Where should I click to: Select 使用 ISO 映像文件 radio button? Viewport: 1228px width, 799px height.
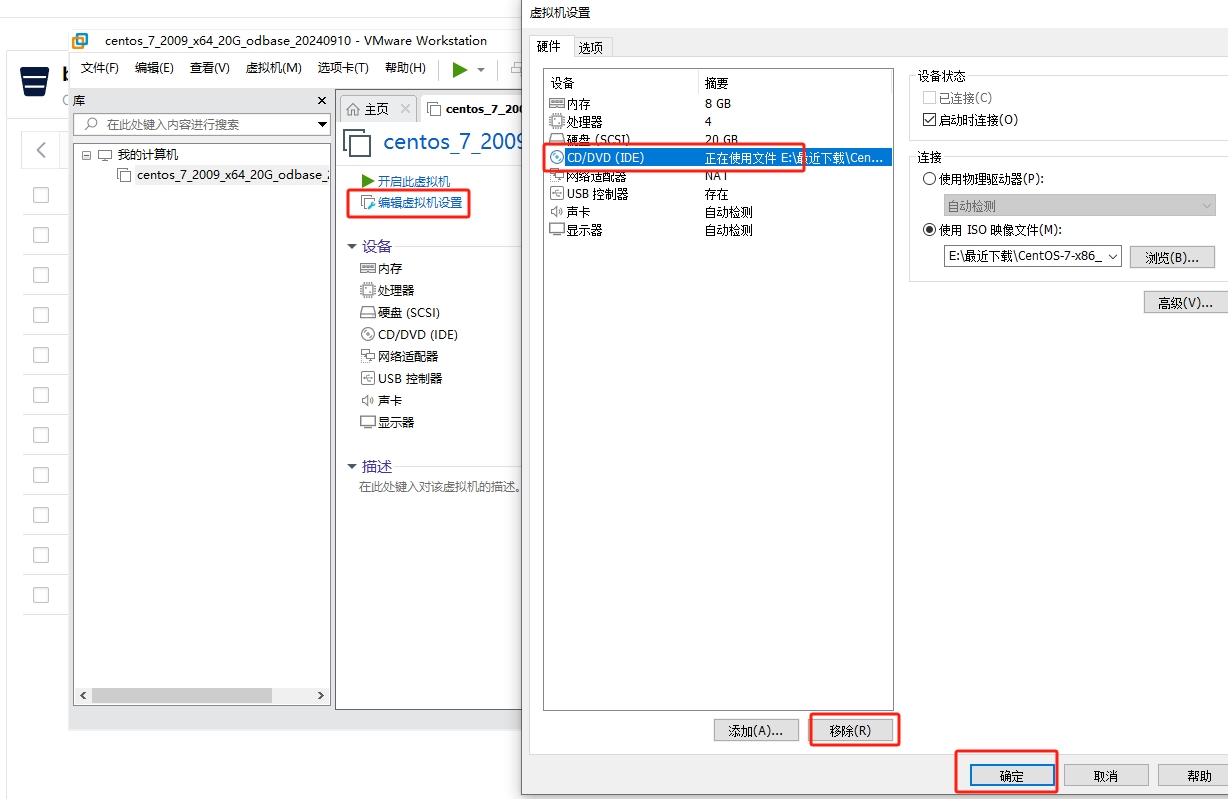[929, 230]
